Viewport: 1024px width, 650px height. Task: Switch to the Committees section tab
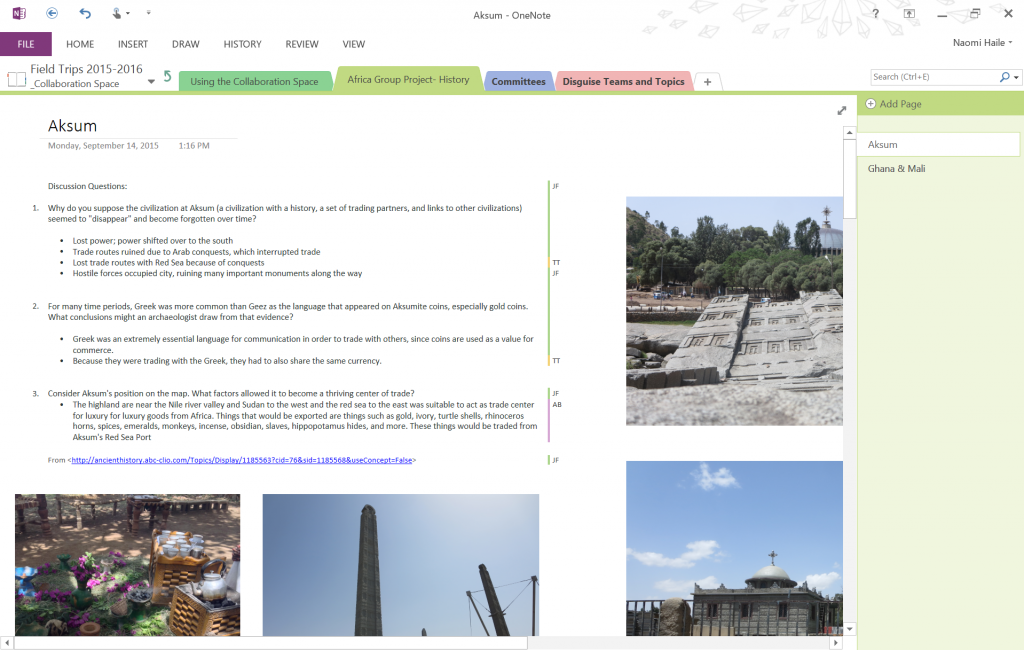518,82
